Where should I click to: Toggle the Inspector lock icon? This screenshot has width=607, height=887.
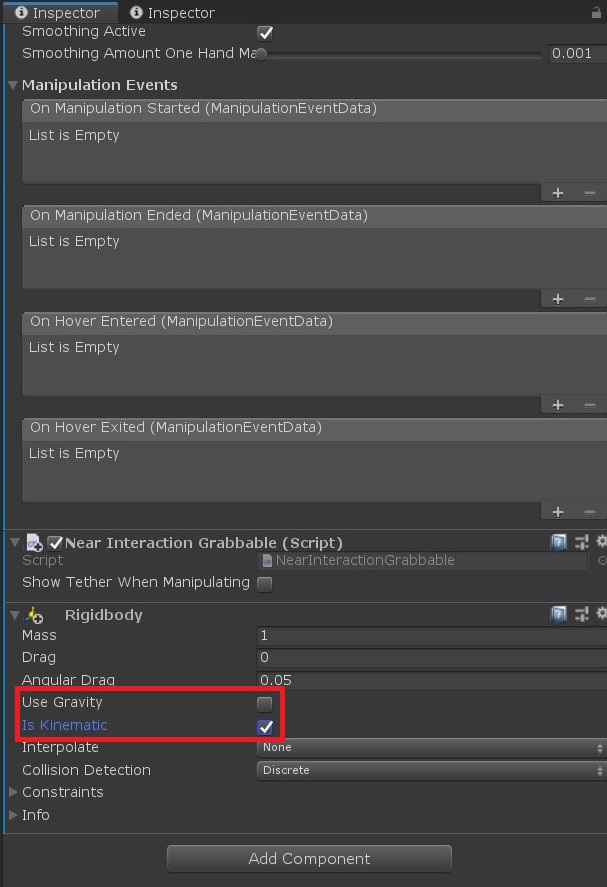596,12
